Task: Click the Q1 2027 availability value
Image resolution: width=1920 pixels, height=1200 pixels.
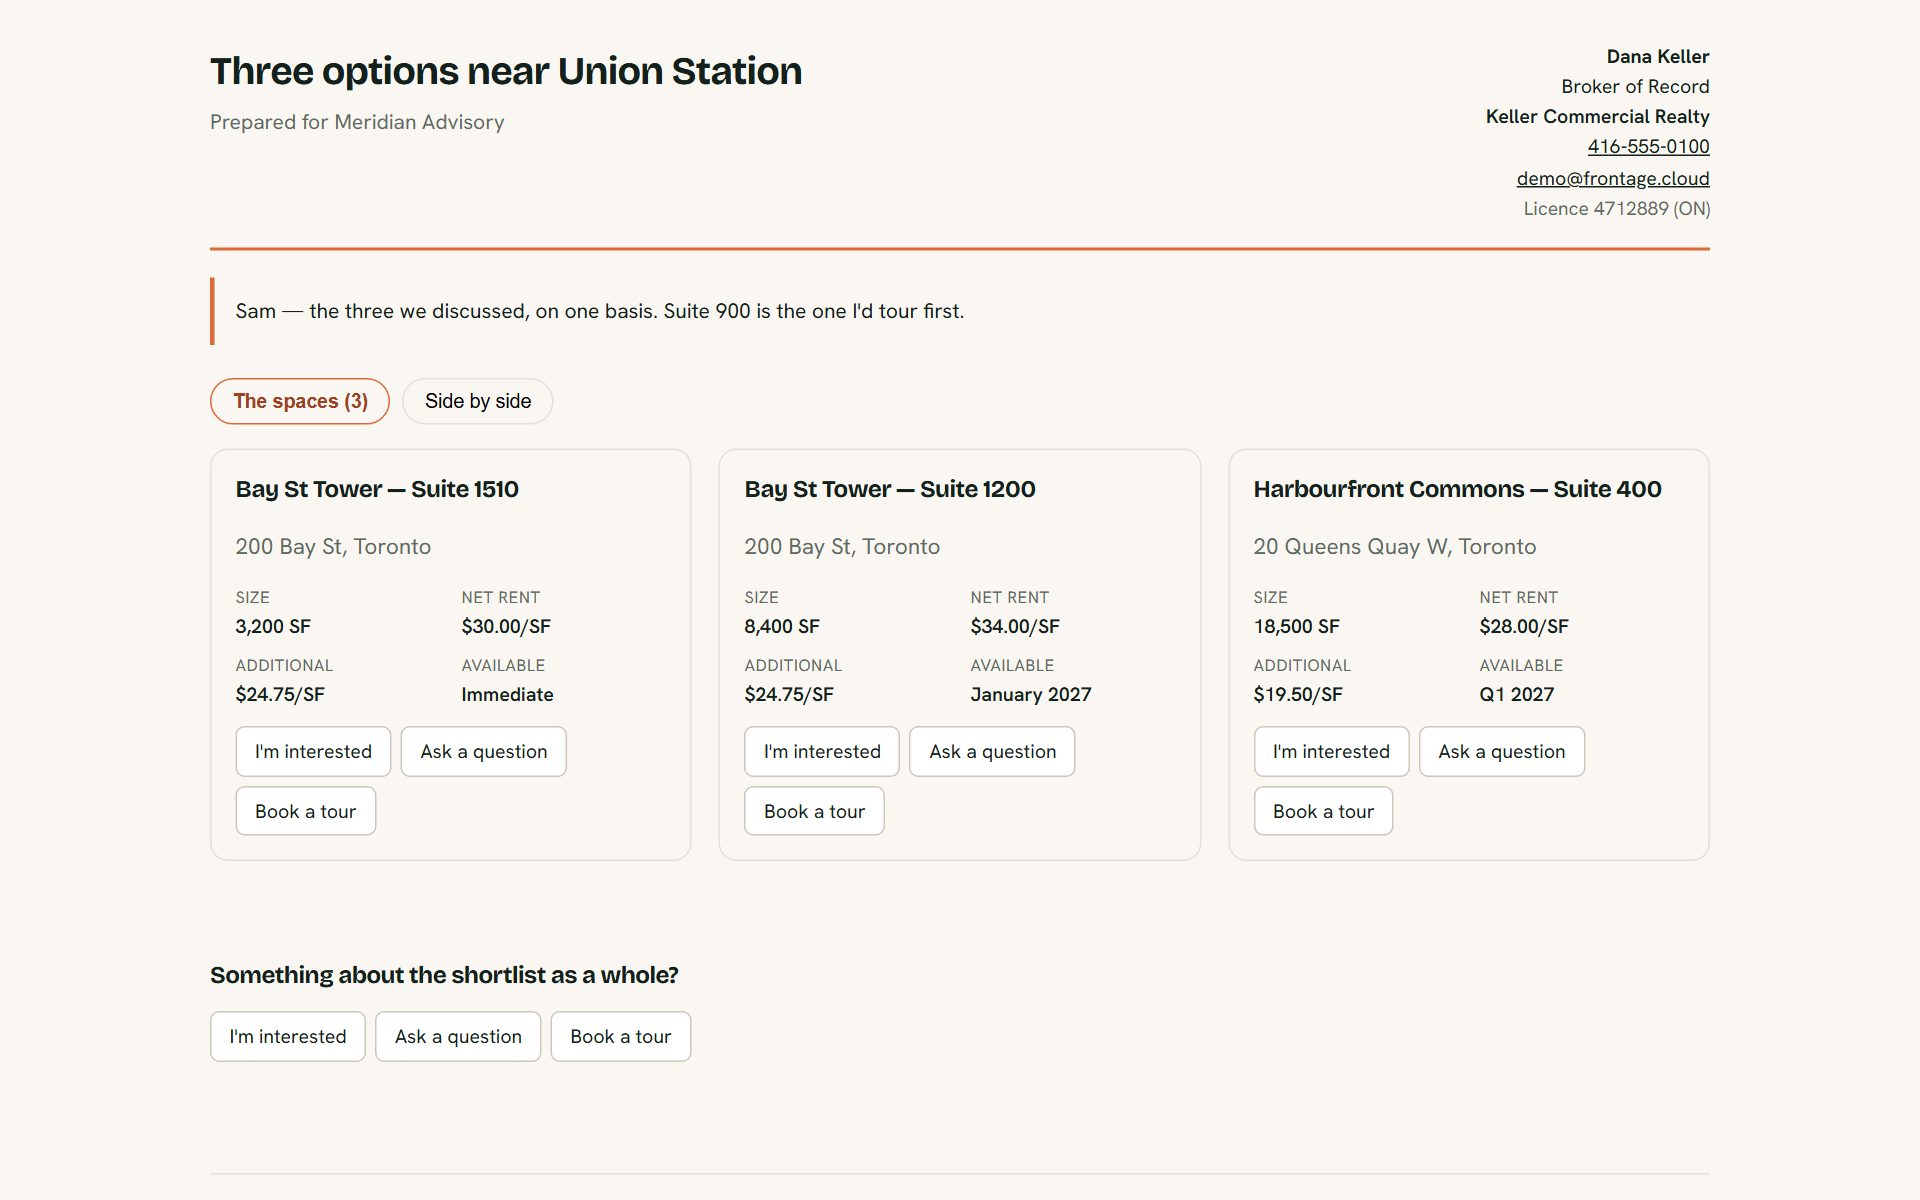Action: click(1517, 694)
